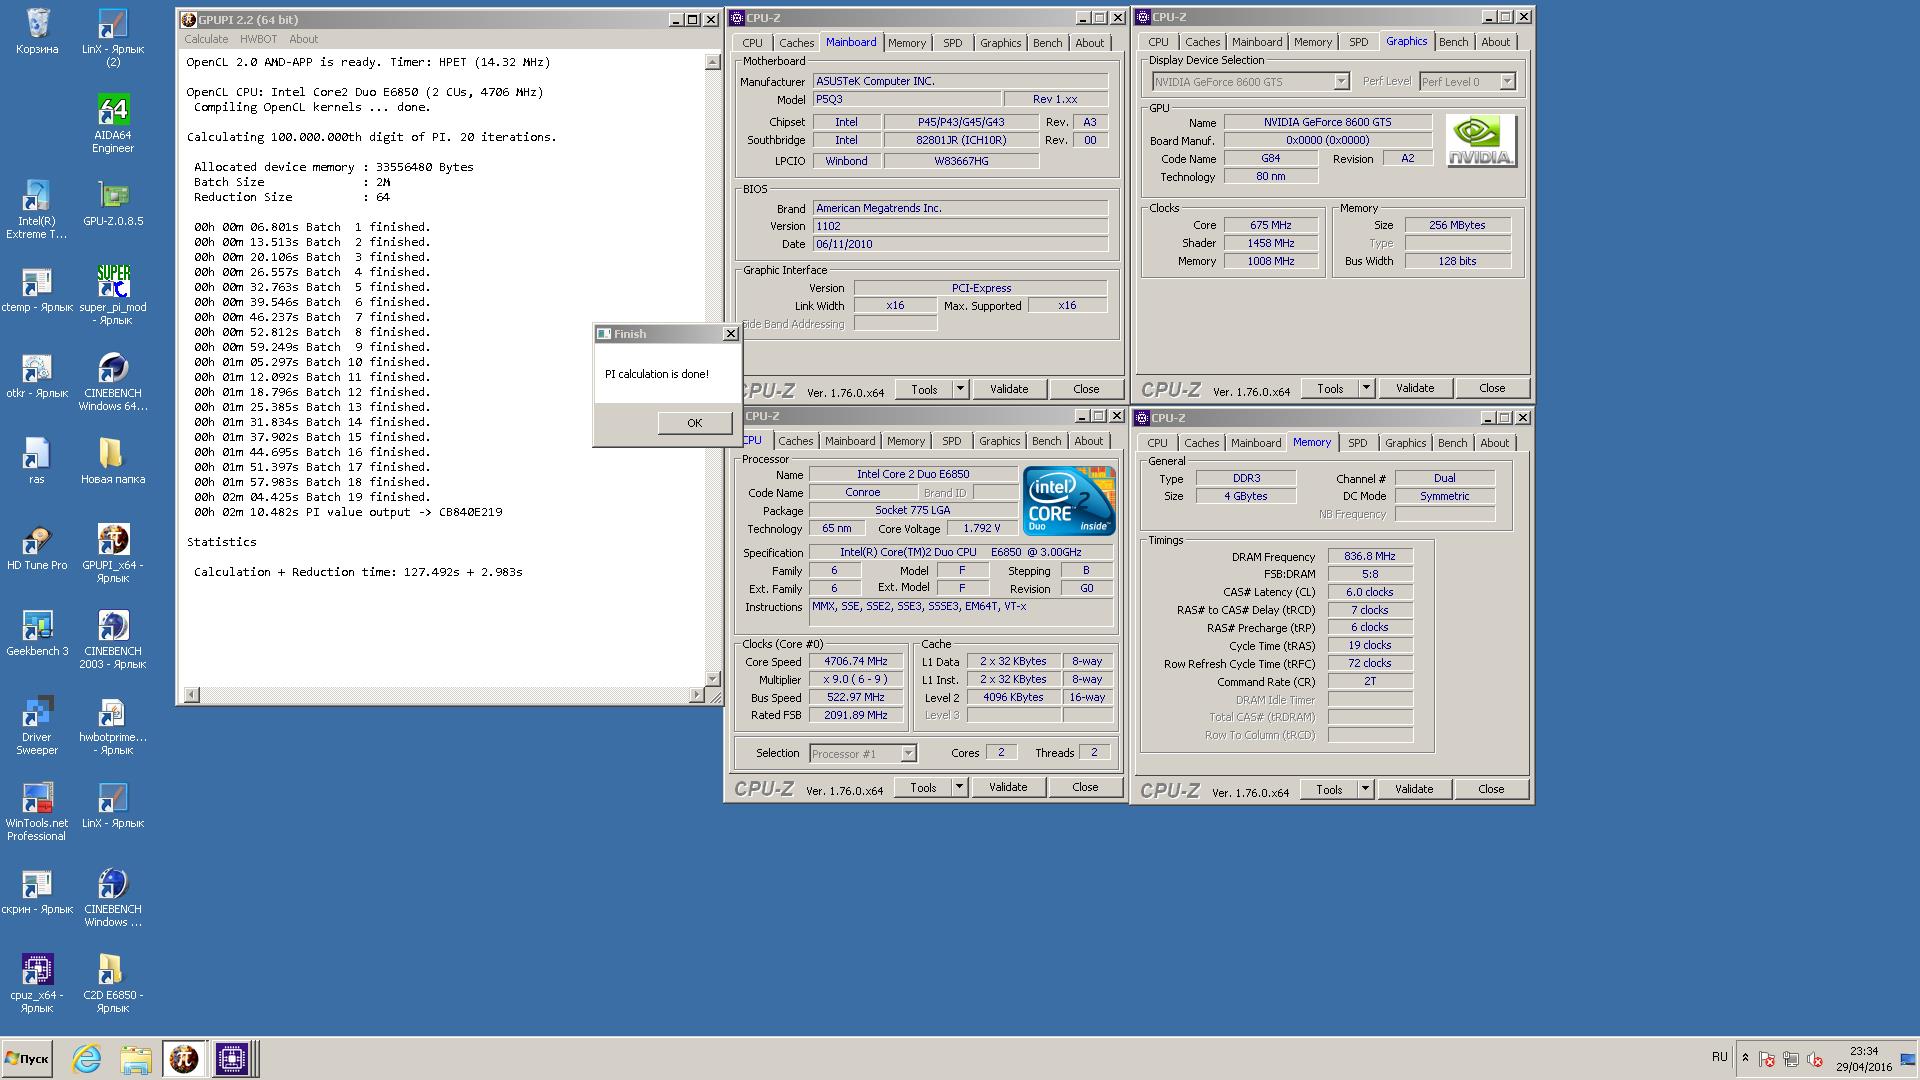
Task: Open the Recycle Bin (Корзина) desktop icon
Action: point(37,31)
